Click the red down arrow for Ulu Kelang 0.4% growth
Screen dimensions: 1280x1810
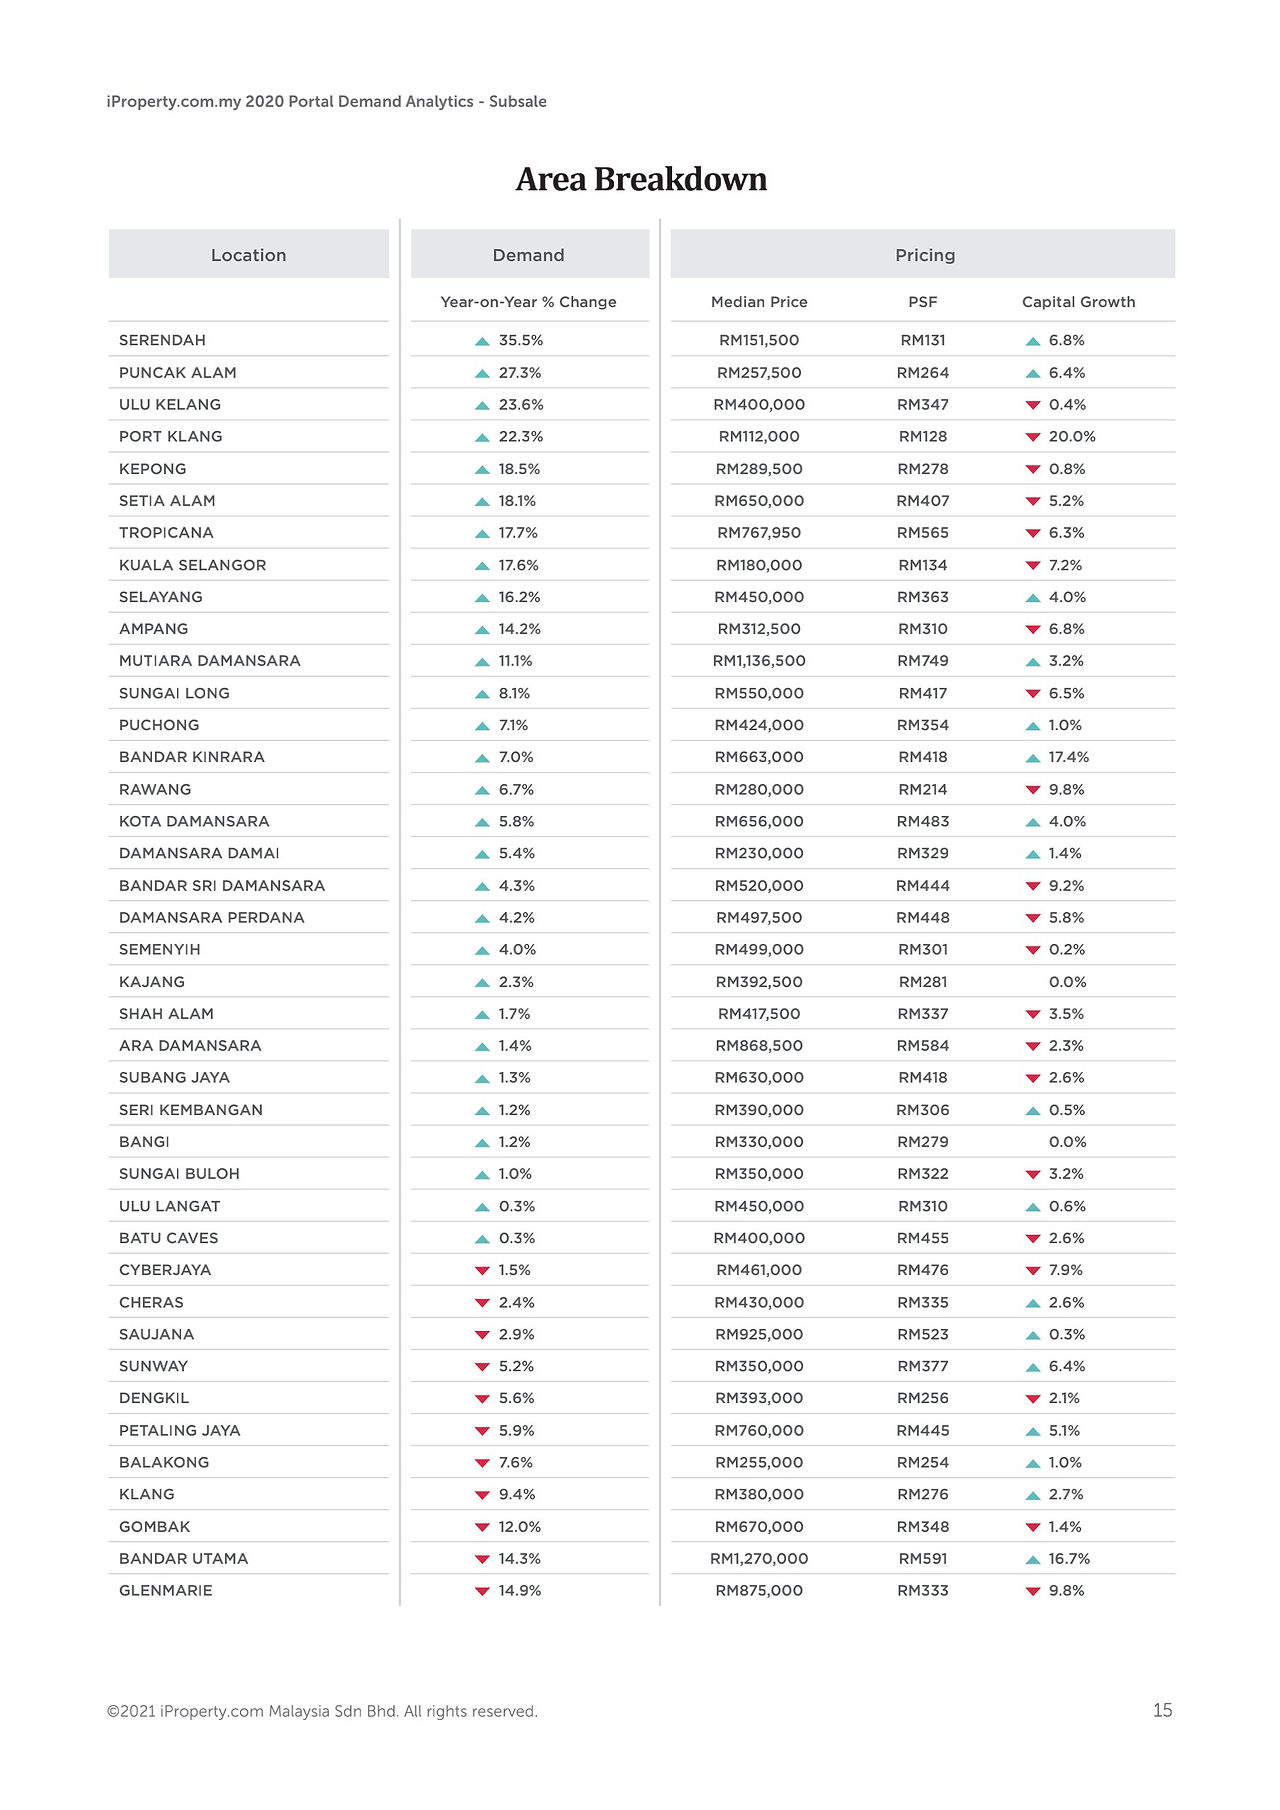[1033, 405]
